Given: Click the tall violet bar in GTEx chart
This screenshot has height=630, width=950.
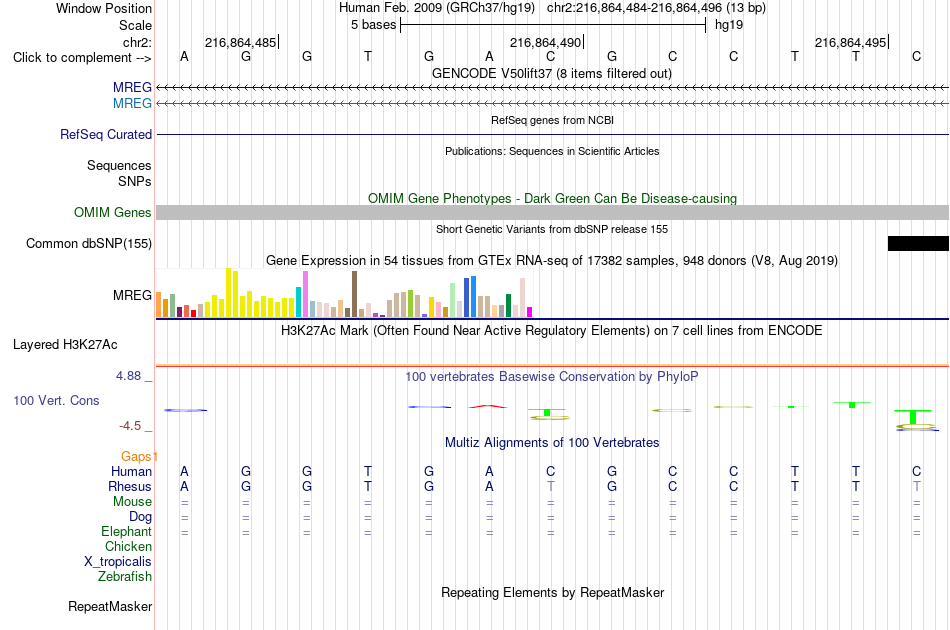Looking at the screenshot, I should (305, 294).
